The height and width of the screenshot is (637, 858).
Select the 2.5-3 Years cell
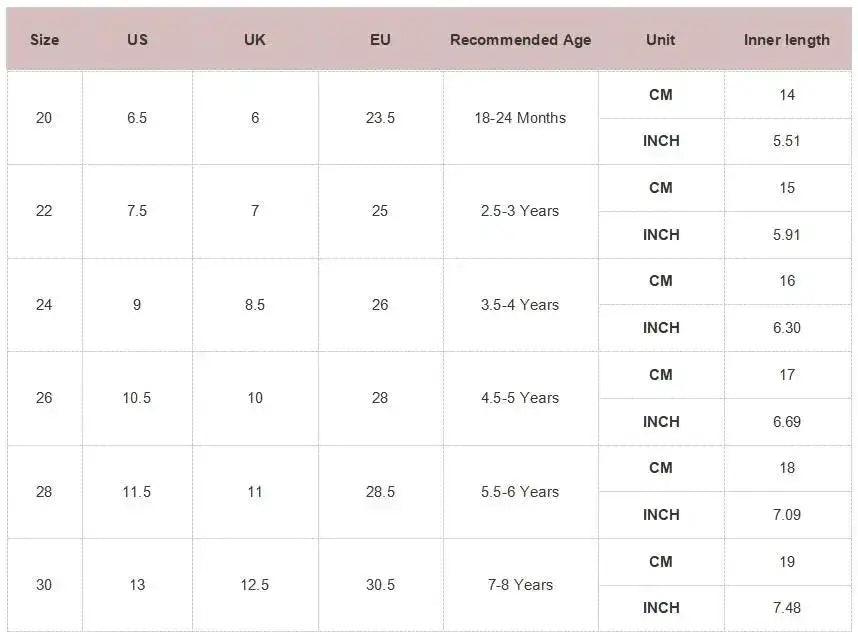pyautogui.click(x=520, y=211)
